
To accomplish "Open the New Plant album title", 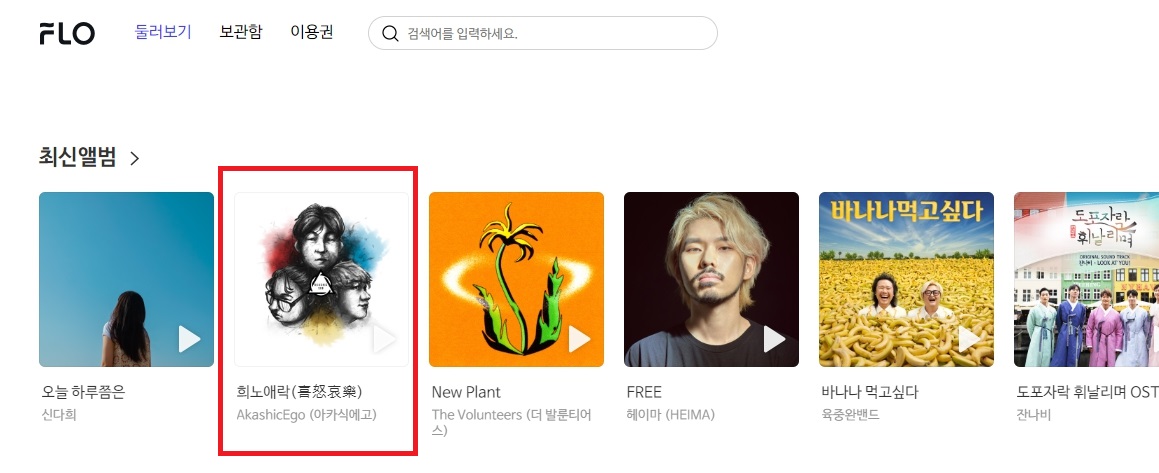I will tap(466, 392).
